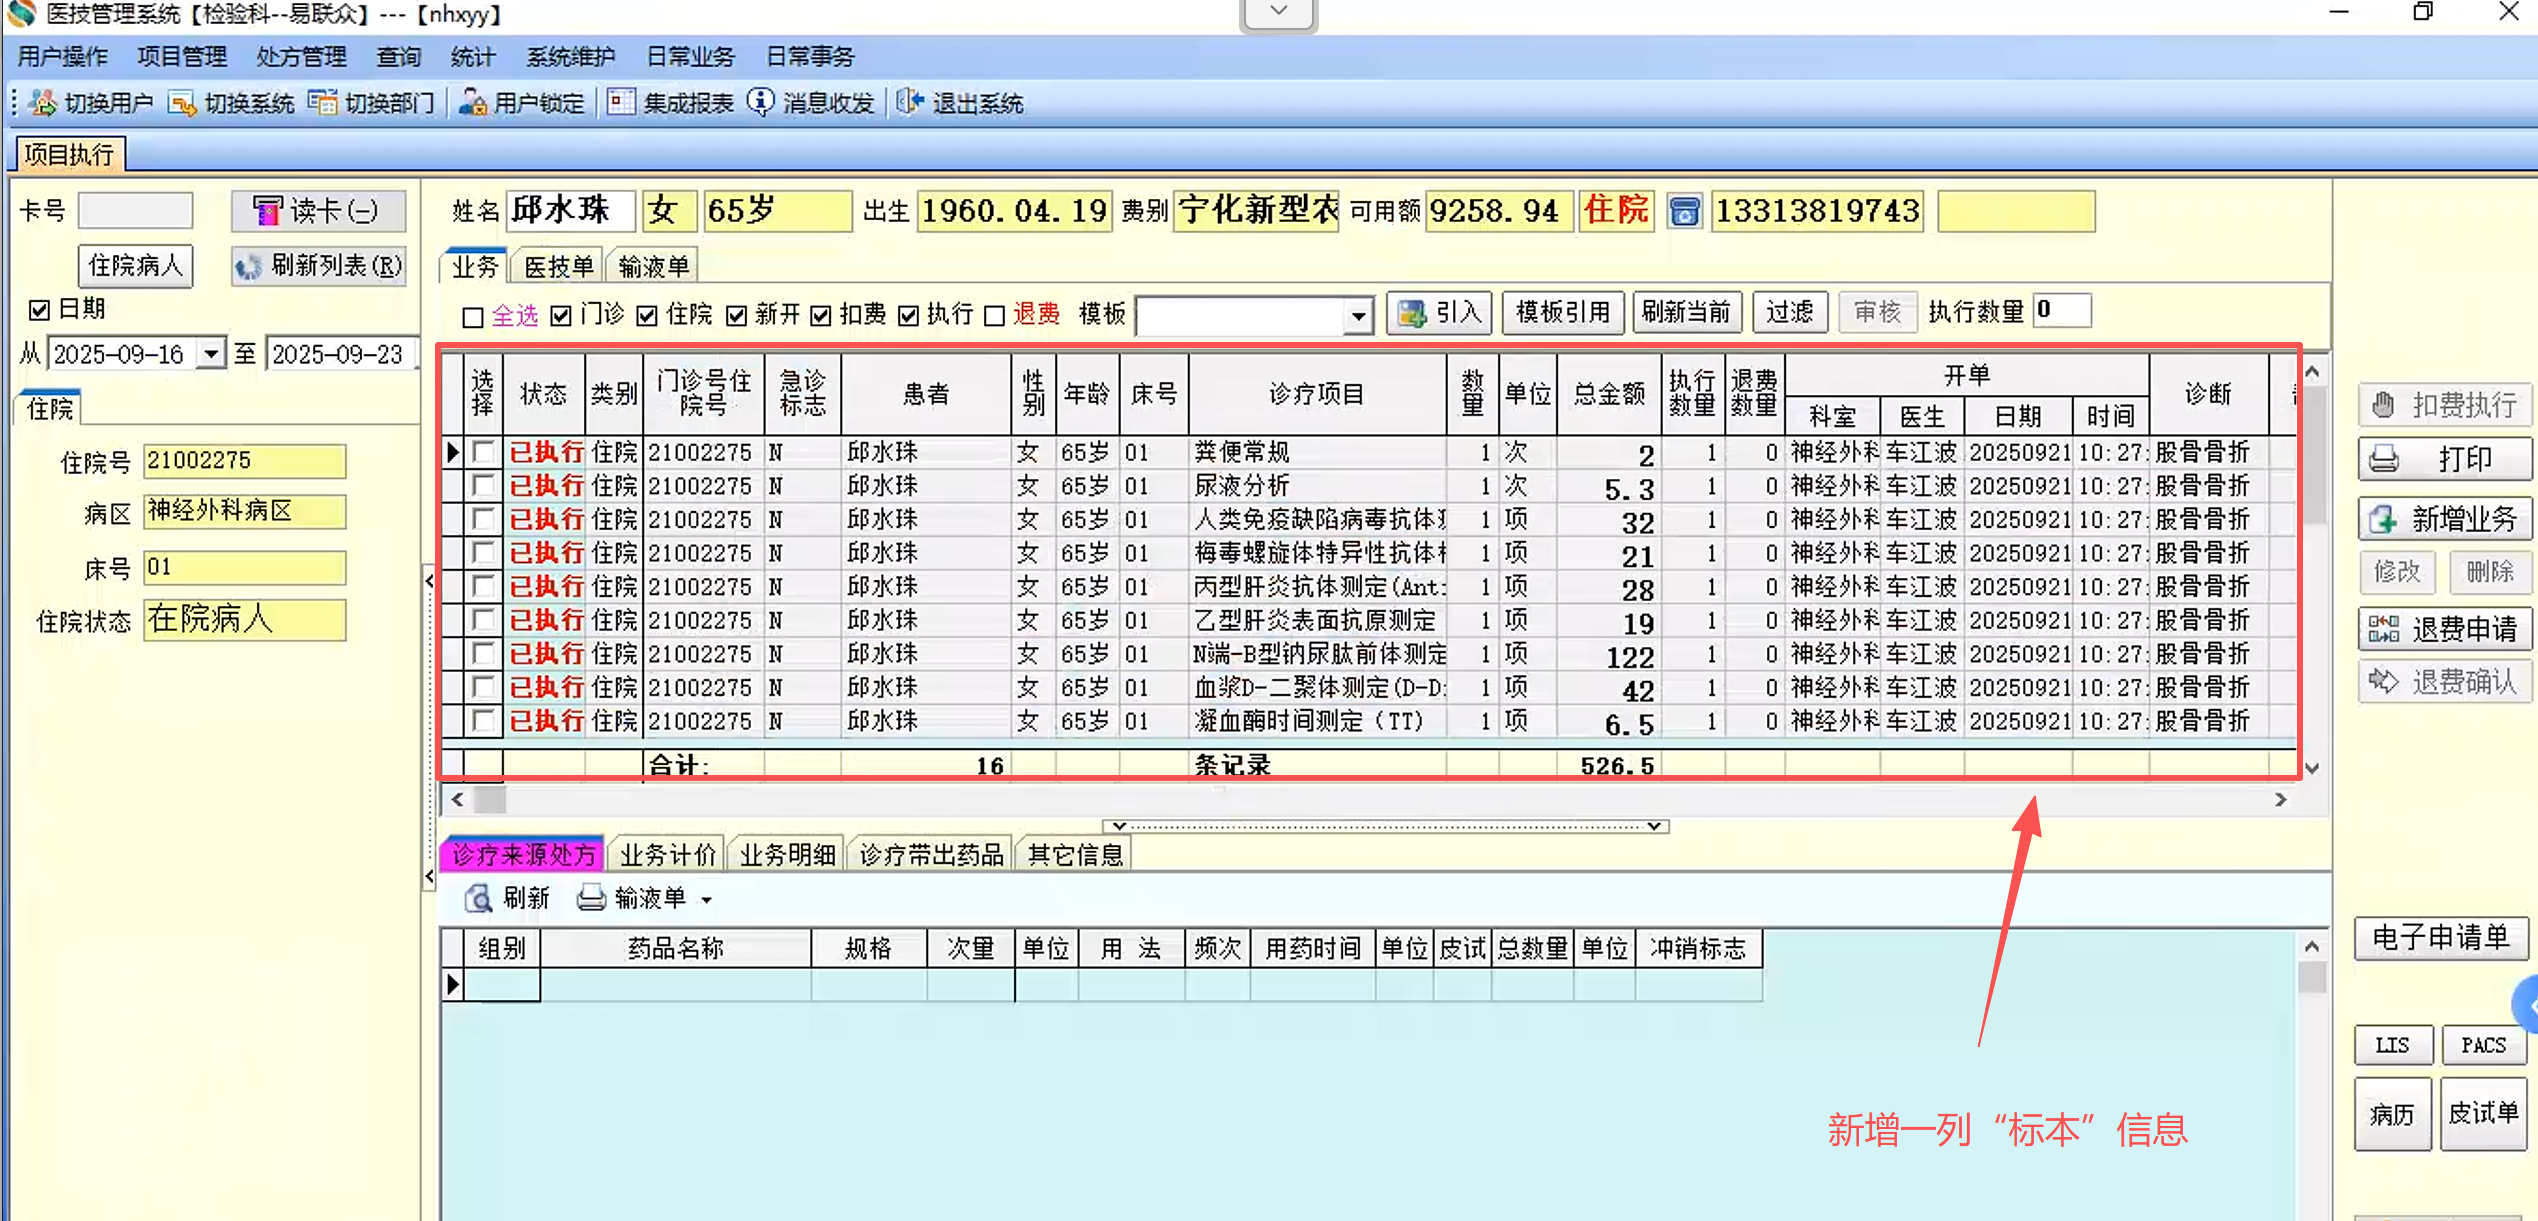Open 集成报表 integrated reports icon

tap(621, 103)
